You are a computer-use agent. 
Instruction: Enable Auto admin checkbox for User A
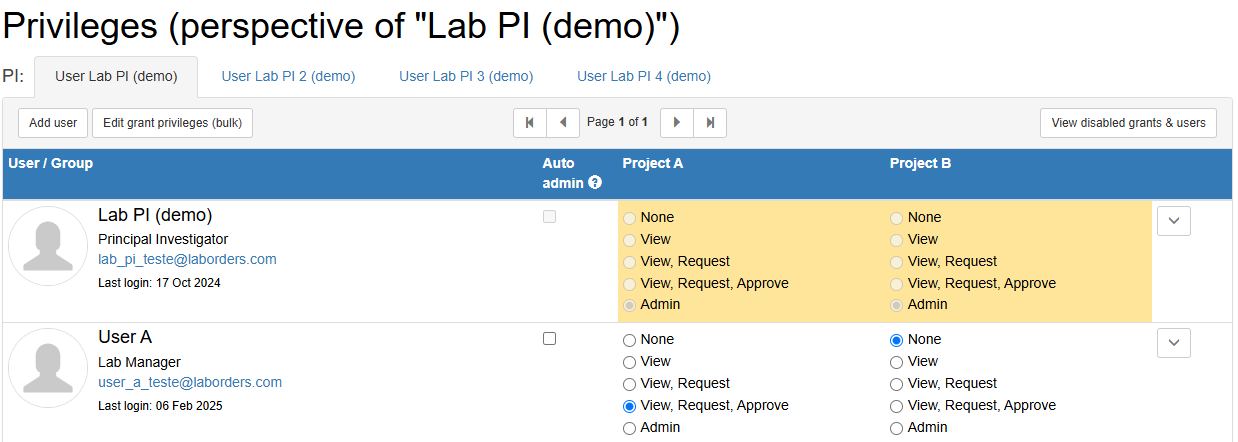pyautogui.click(x=549, y=339)
